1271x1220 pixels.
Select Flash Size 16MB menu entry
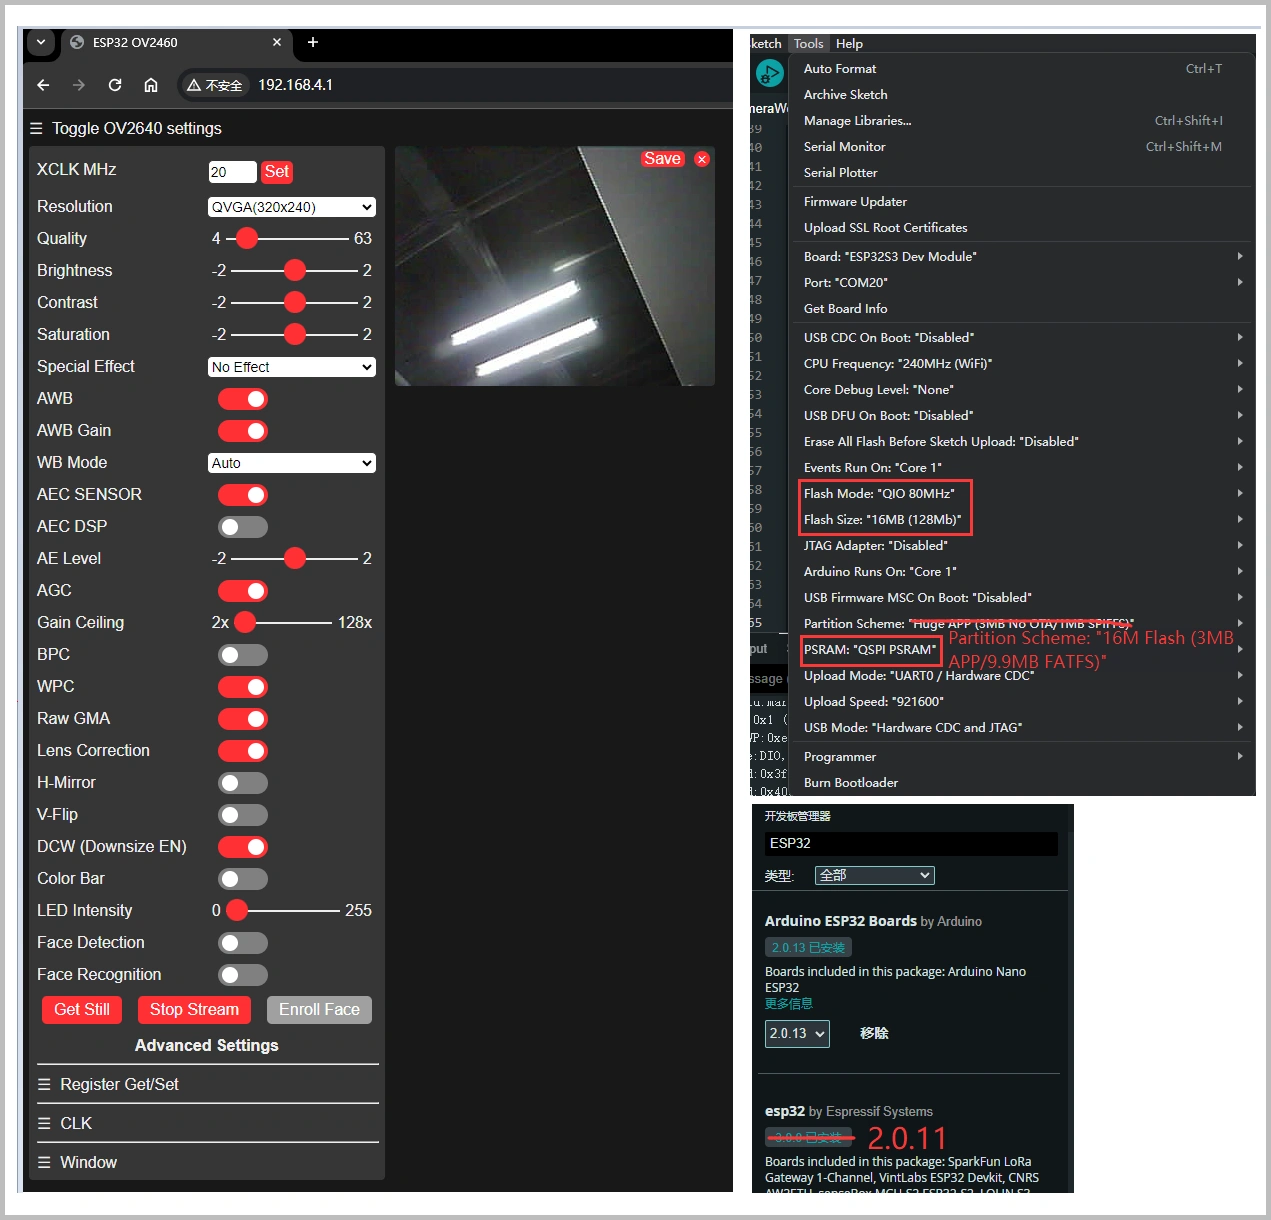[885, 519]
